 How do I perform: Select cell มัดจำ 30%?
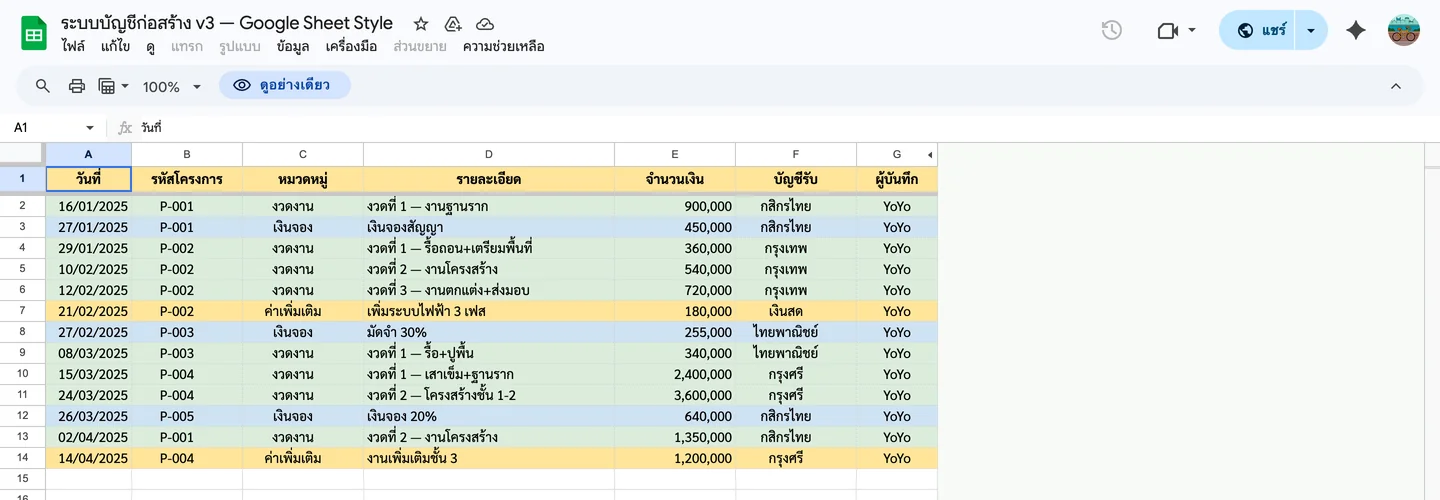click(489, 332)
